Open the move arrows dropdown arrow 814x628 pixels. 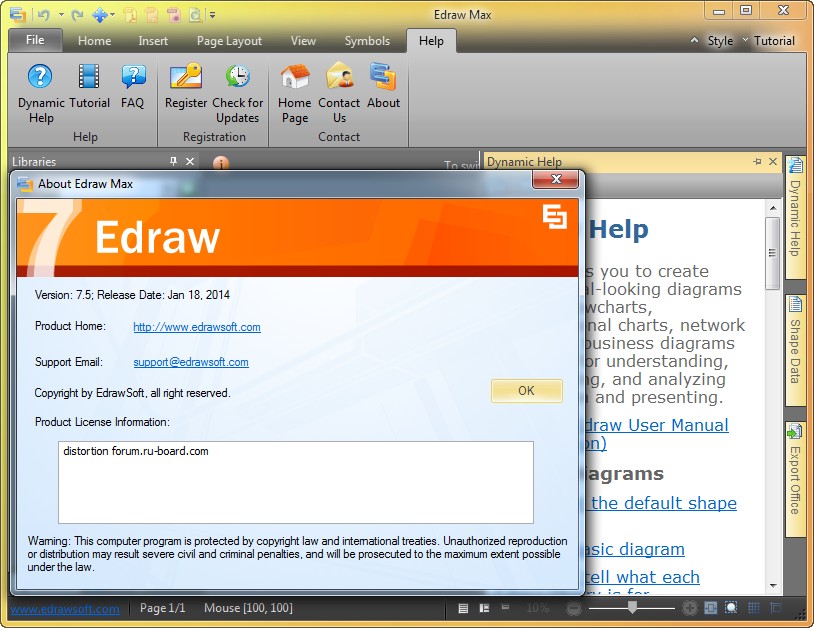112,15
